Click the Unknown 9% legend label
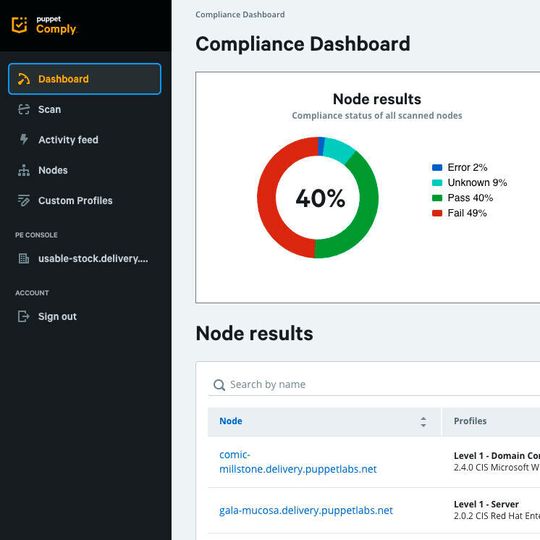Image resolution: width=540 pixels, height=540 pixels. click(477, 183)
